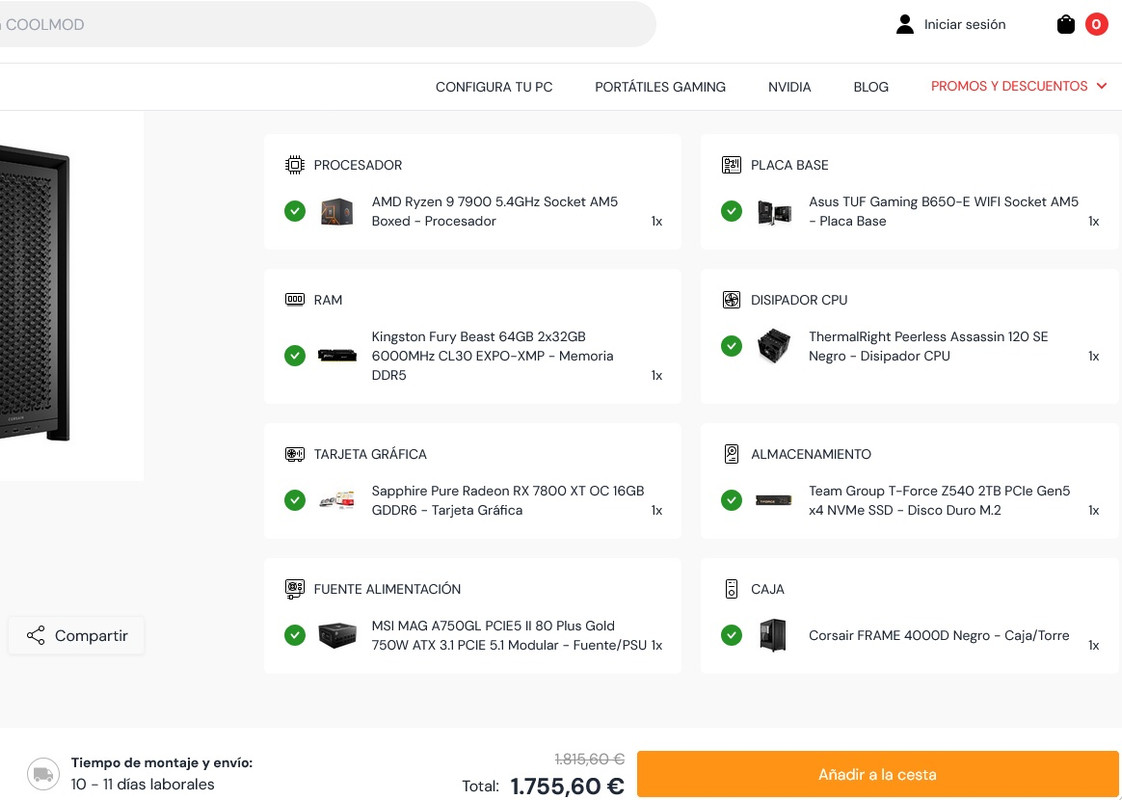Open MSI MAG A750GL power supply thumbnail
This screenshot has width=1122, height=800.
click(x=337, y=635)
